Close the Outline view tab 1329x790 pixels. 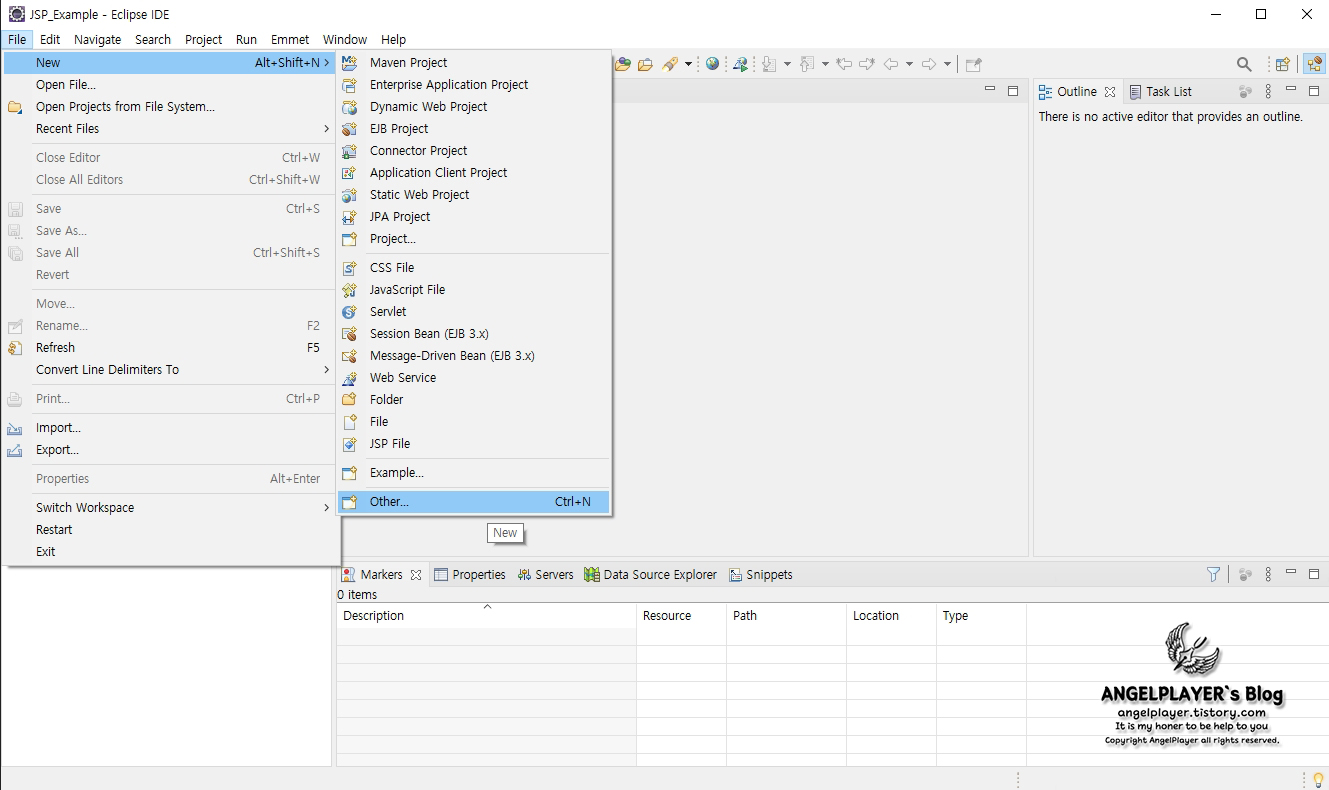[x=1110, y=92]
